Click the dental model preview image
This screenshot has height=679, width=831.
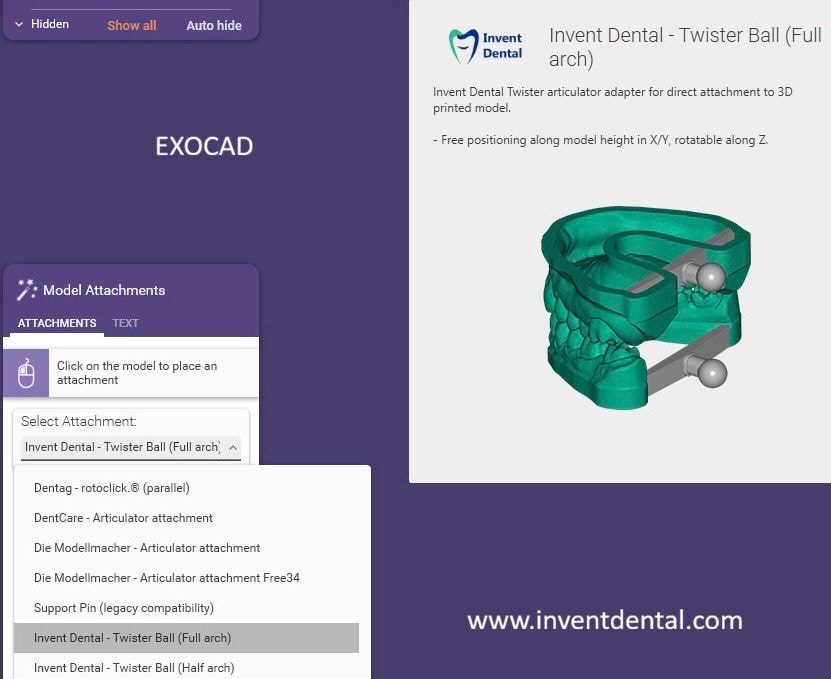click(646, 307)
